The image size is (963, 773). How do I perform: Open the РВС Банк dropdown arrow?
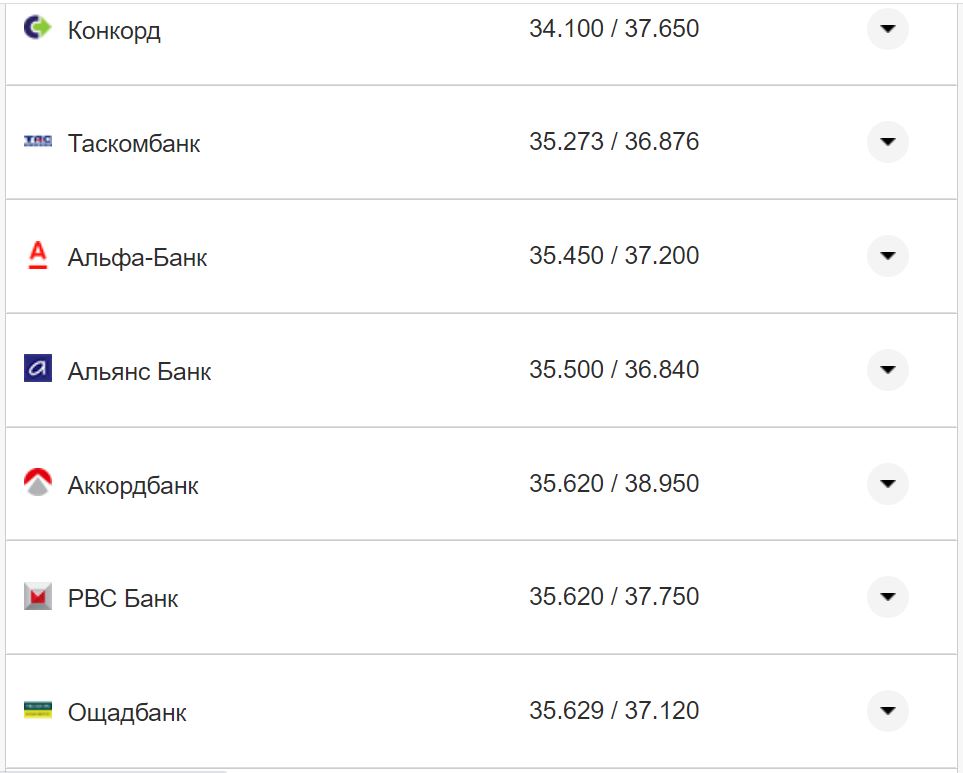point(887,597)
